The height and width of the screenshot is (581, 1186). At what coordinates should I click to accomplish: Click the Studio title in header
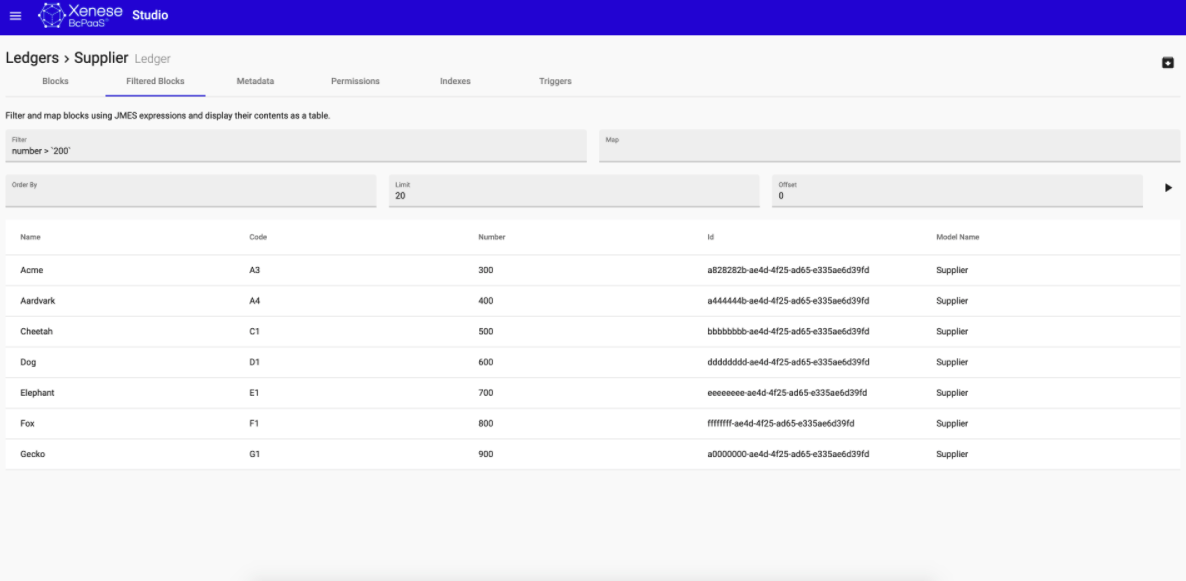pos(150,15)
